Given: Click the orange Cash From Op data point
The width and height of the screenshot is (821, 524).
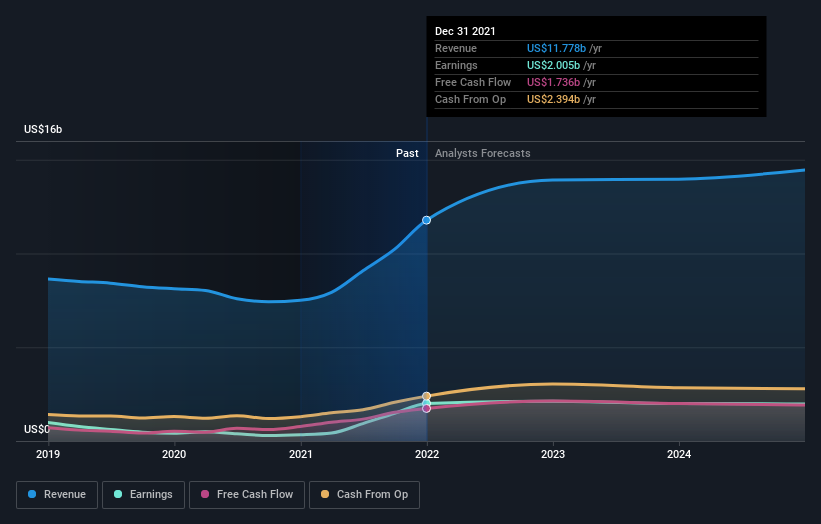Looking at the screenshot, I should [x=427, y=396].
